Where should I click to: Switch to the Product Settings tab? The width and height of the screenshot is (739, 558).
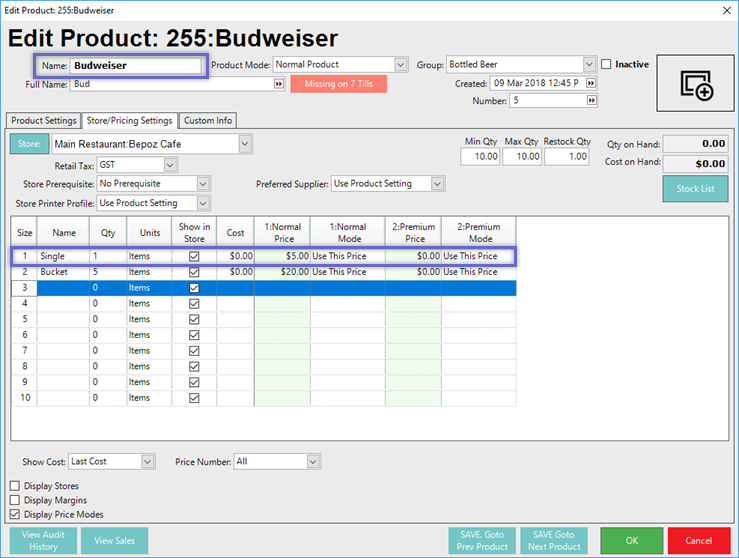click(44, 121)
